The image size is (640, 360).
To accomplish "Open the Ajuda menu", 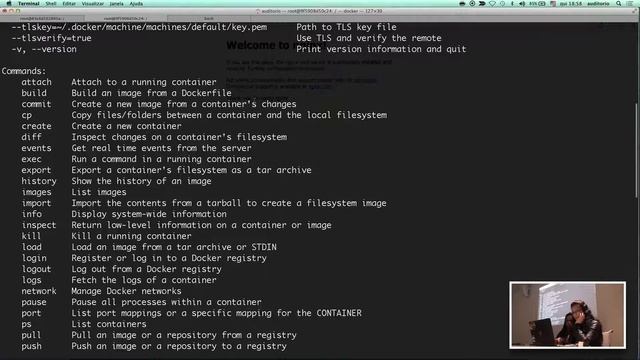I will click(136, 4).
